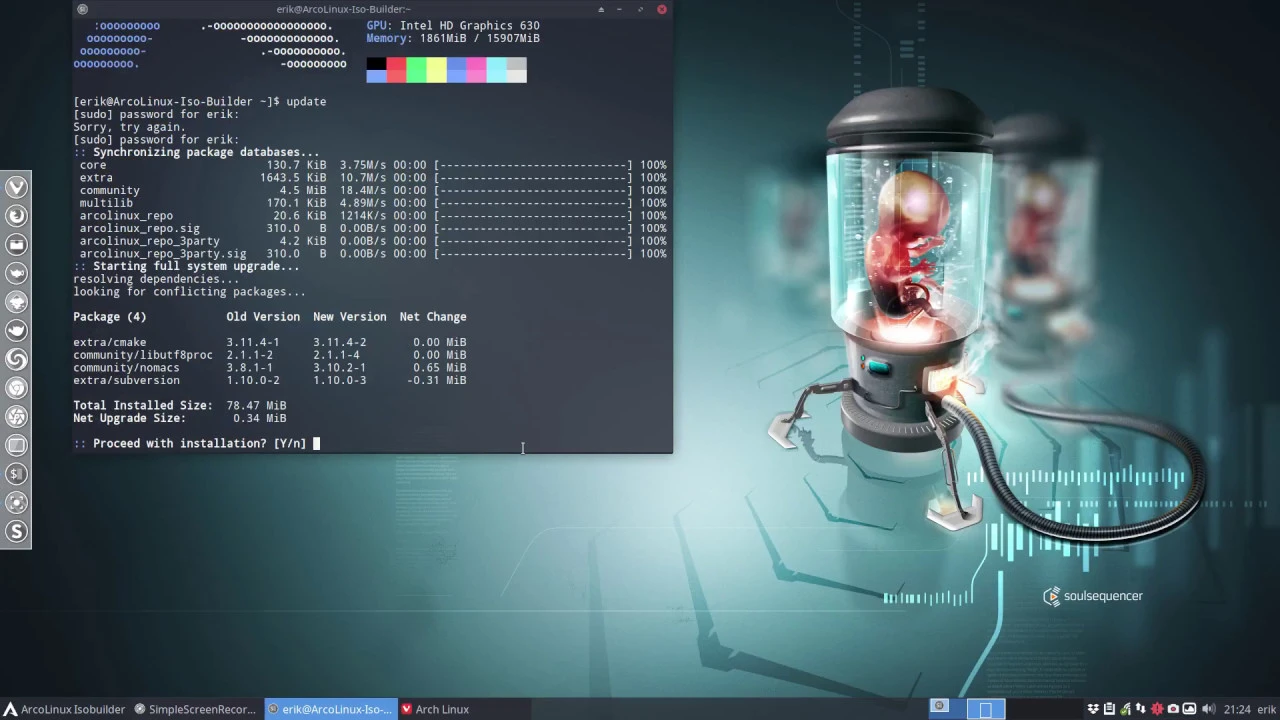1280x720 pixels.
Task: Click the camera screen recorder tray icon
Action: (1173, 709)
